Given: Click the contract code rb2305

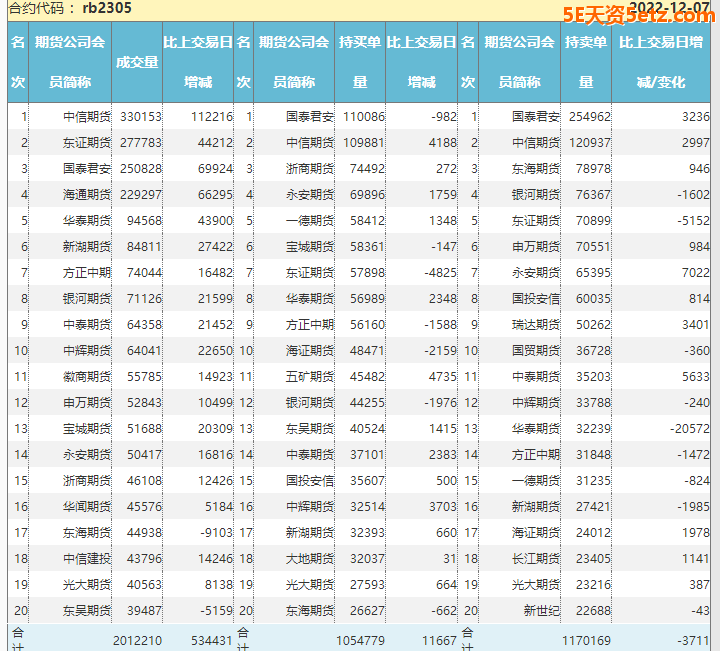Looking at the screenshot, I should pos(107,8).
